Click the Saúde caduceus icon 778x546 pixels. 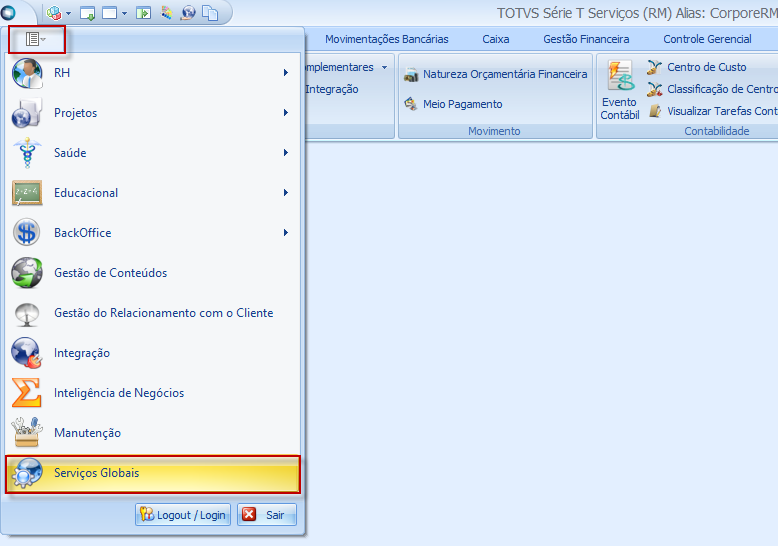(x=27, y=153)
